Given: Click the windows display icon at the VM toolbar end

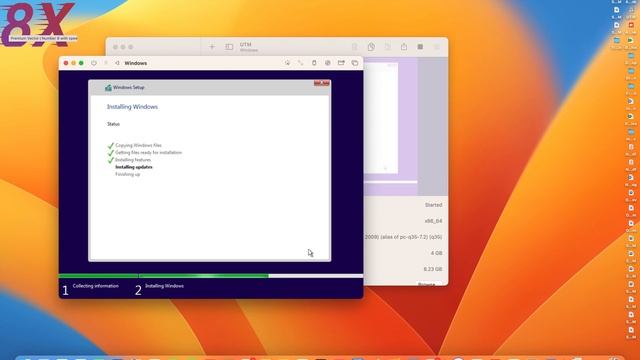Looking at the screenshot, I should click(355, 63).
